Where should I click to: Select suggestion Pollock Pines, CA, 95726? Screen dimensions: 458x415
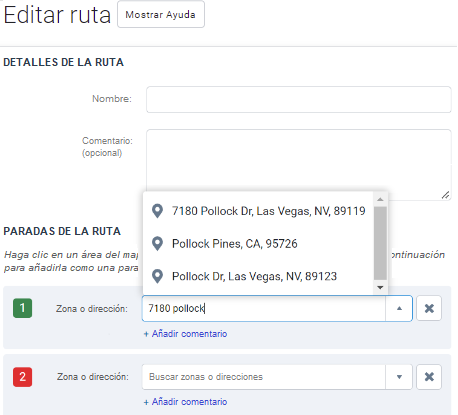[x=258, y=244]
